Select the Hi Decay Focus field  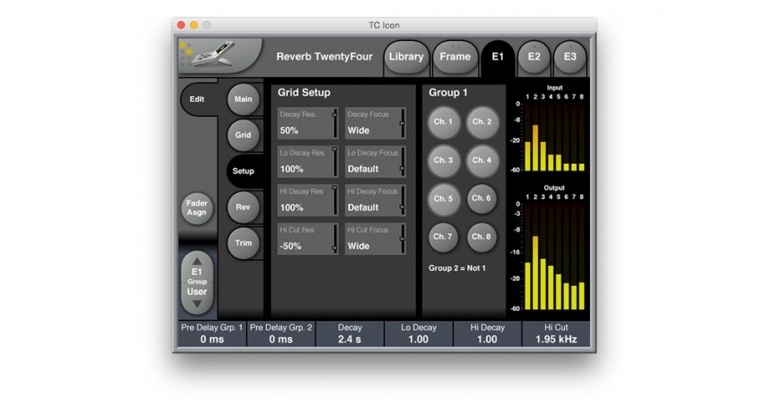(x=376, y=200)
